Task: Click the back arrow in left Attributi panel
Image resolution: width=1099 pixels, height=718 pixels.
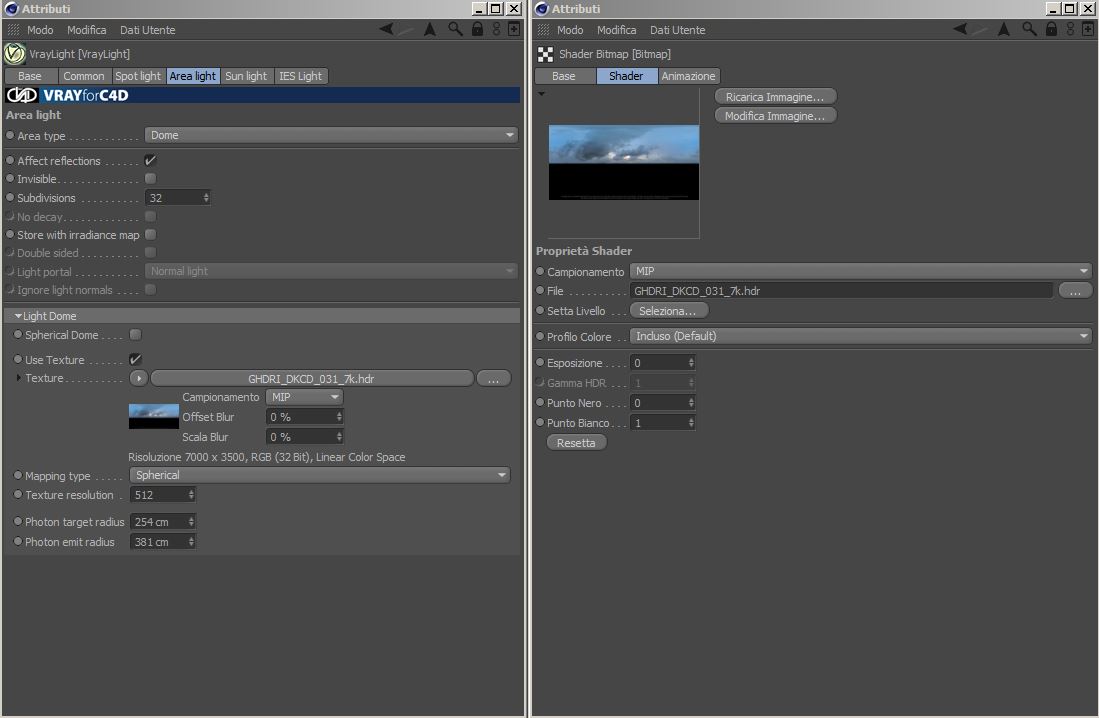Action: click(386, 29)
